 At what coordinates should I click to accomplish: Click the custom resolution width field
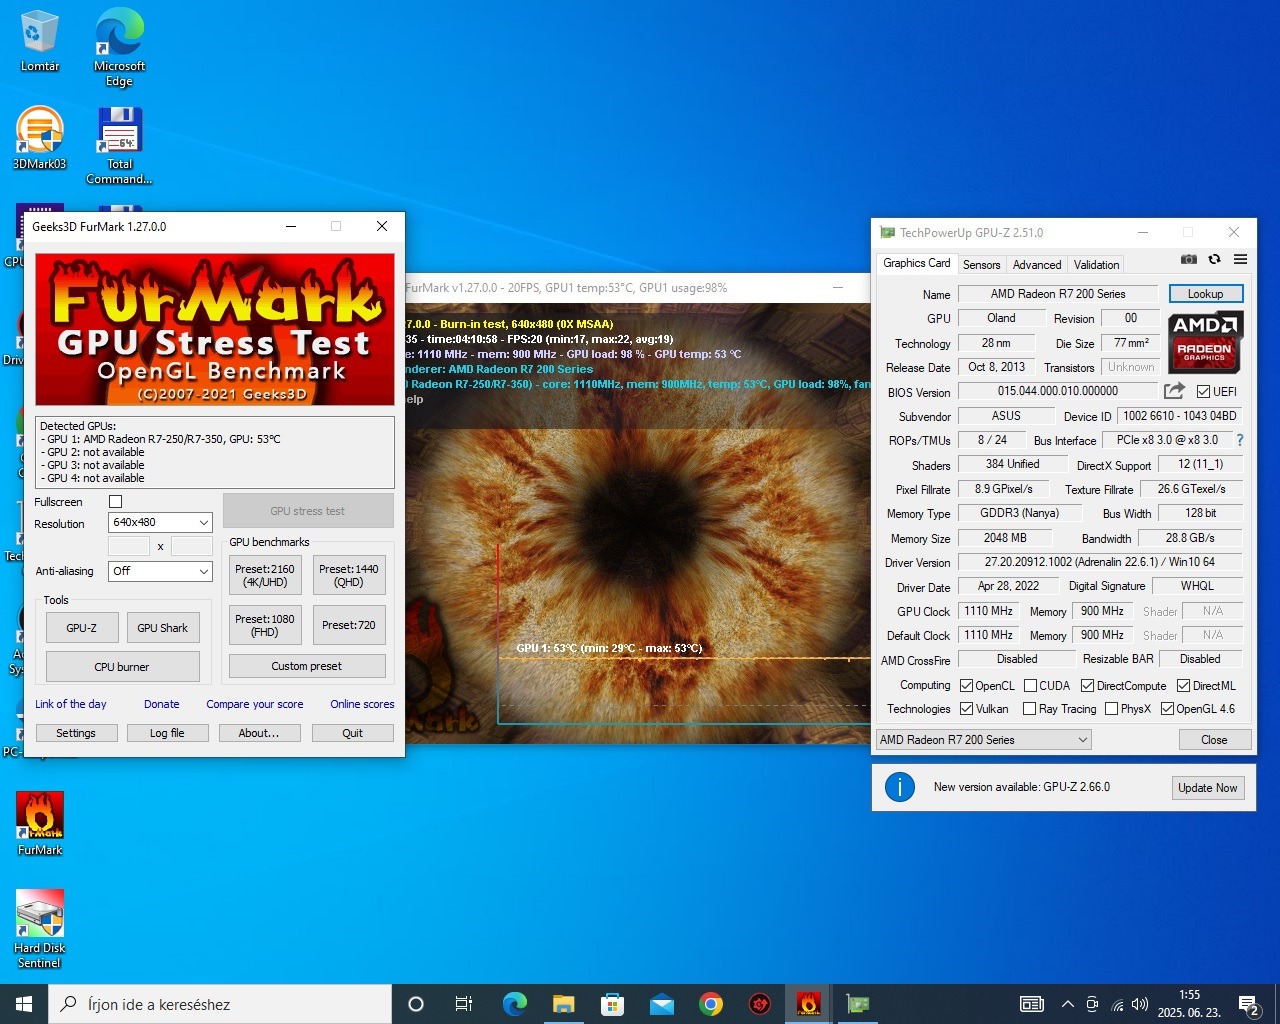(128, 546)
